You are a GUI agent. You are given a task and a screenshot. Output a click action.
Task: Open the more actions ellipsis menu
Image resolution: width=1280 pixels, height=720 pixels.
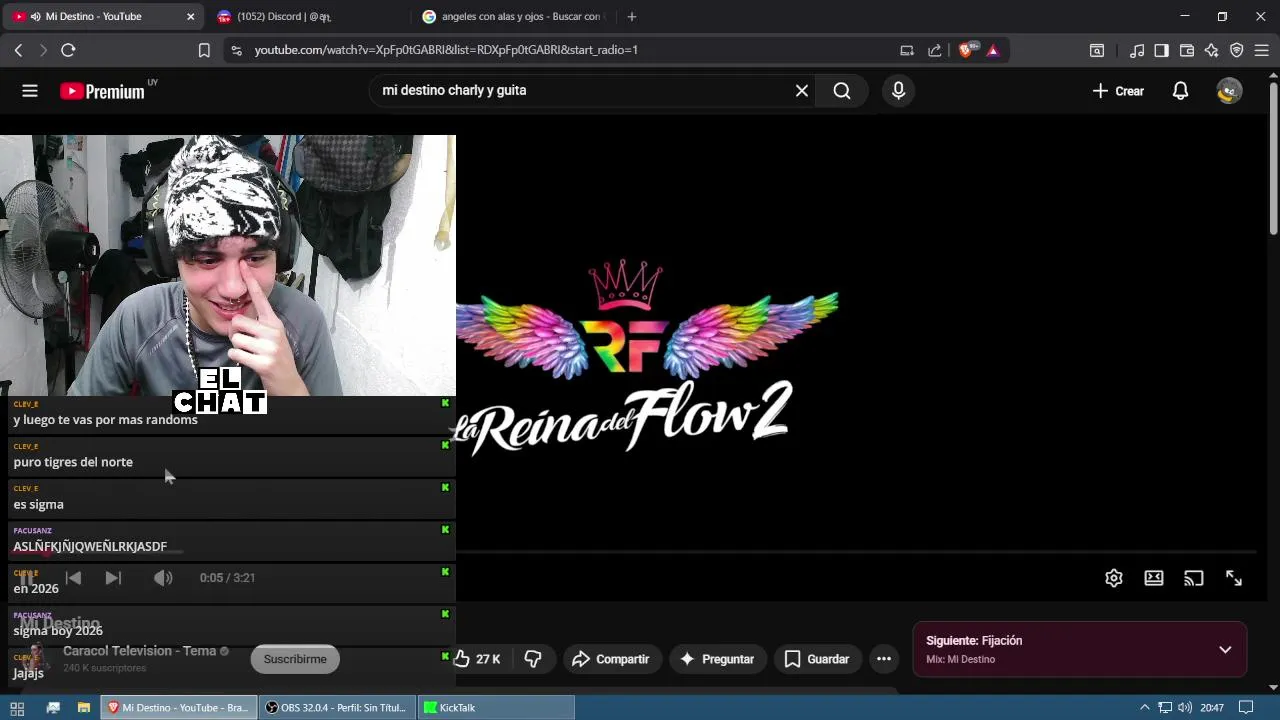click(884, 659)
